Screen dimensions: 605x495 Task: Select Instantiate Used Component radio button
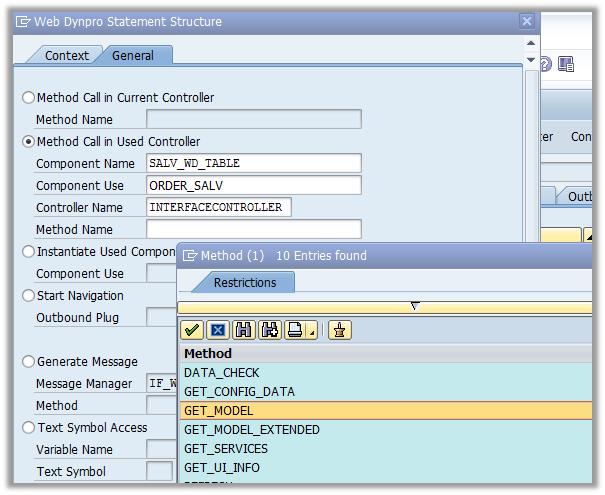(28, 252)
